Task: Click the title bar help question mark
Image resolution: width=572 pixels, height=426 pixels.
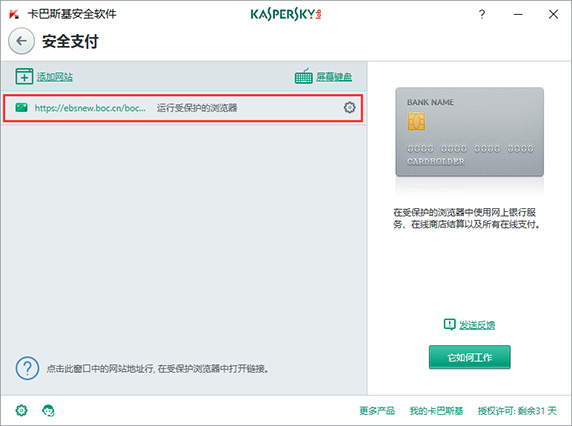Action: (482, 14)
